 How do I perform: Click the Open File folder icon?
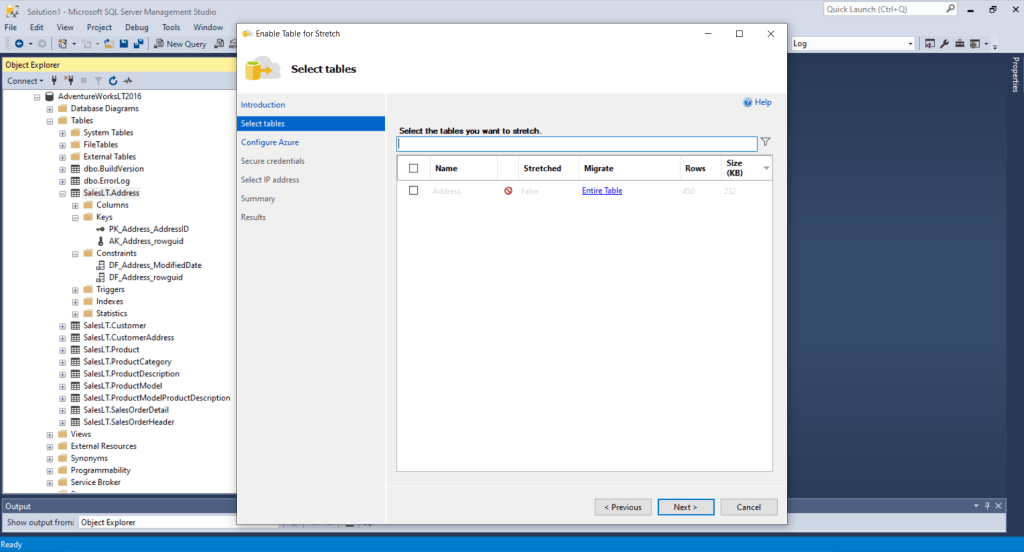coord(109,44)
